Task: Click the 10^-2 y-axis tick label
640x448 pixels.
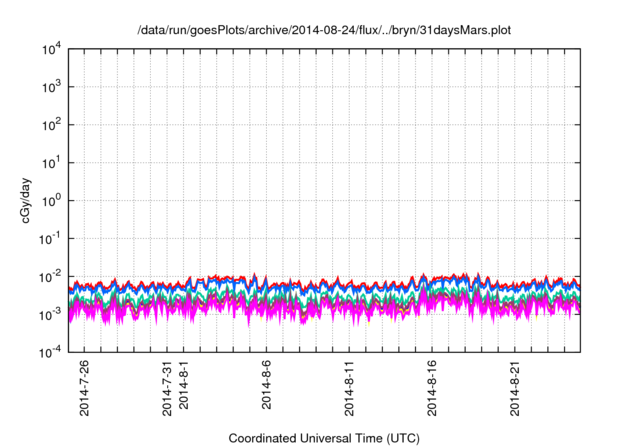Action: pos(50,277)
